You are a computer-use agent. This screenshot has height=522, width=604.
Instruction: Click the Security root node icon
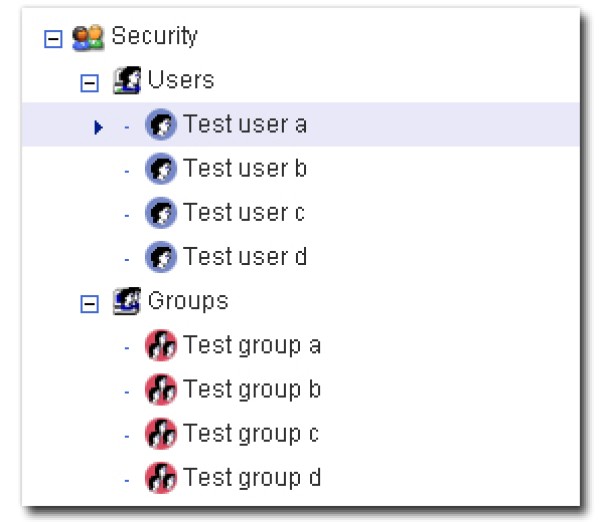[89, 37]
